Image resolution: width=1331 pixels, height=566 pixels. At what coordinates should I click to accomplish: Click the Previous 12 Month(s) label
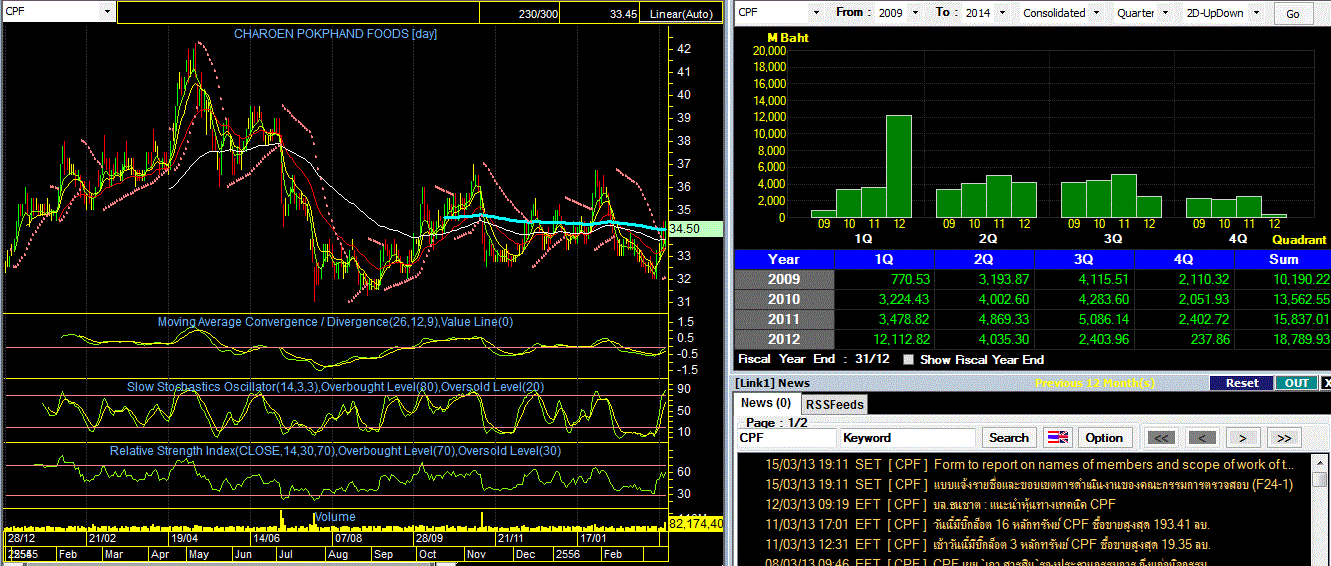tap(1095, 383)
